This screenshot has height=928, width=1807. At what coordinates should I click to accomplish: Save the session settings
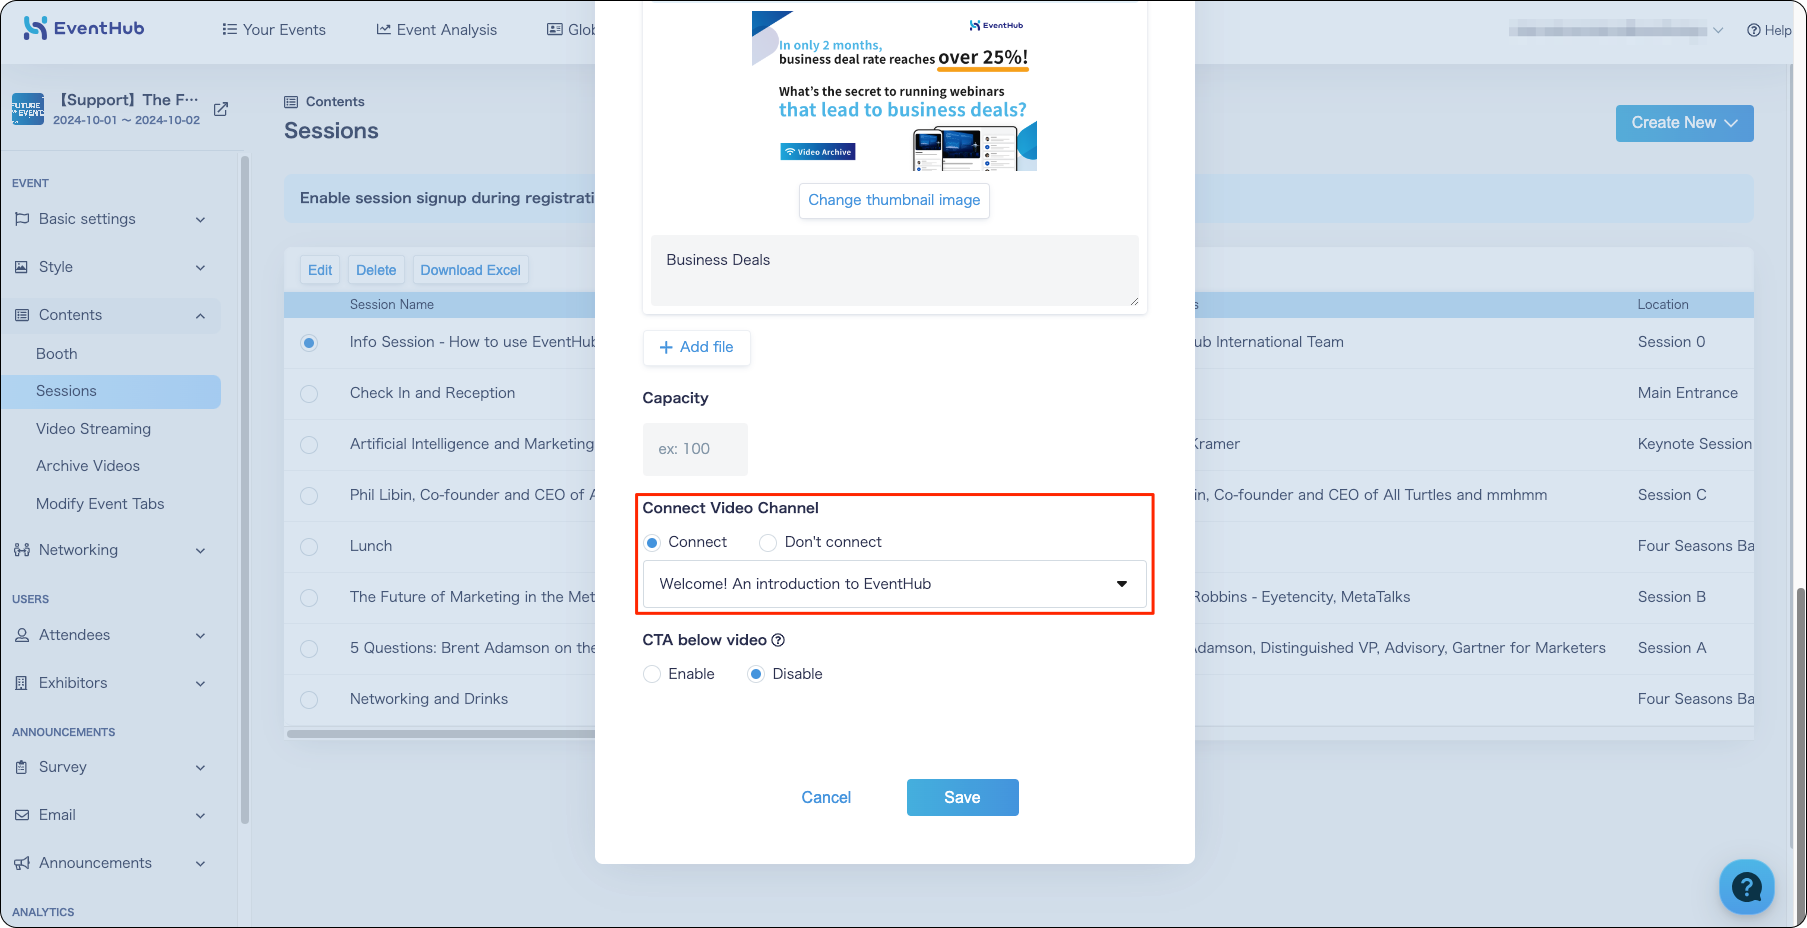(x=962, y=797)
